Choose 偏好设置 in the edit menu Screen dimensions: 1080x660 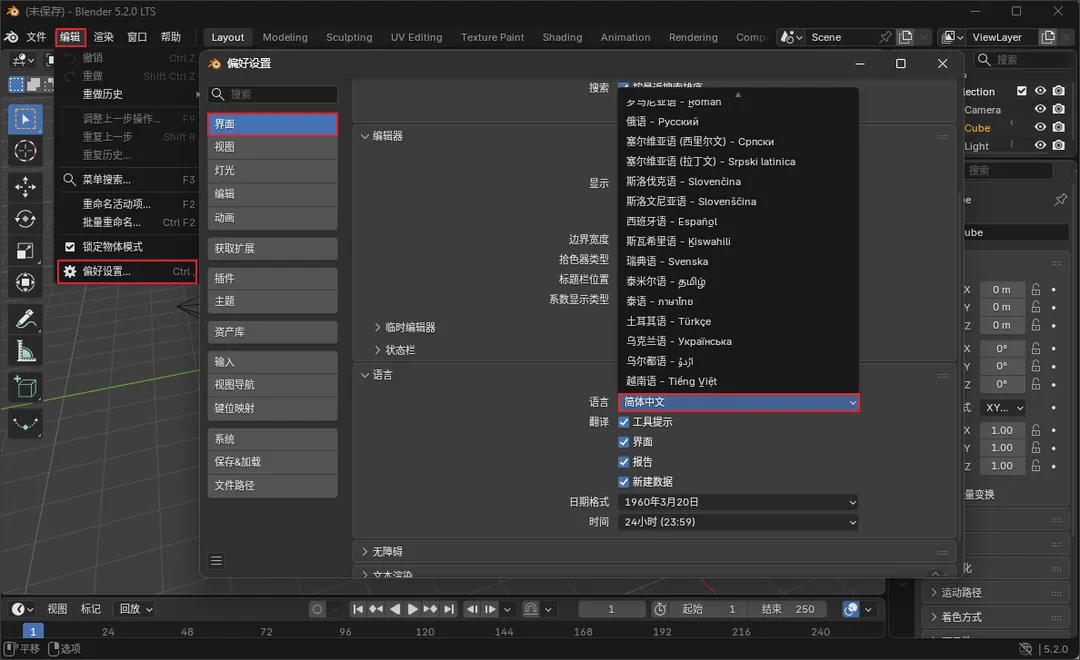127,271
